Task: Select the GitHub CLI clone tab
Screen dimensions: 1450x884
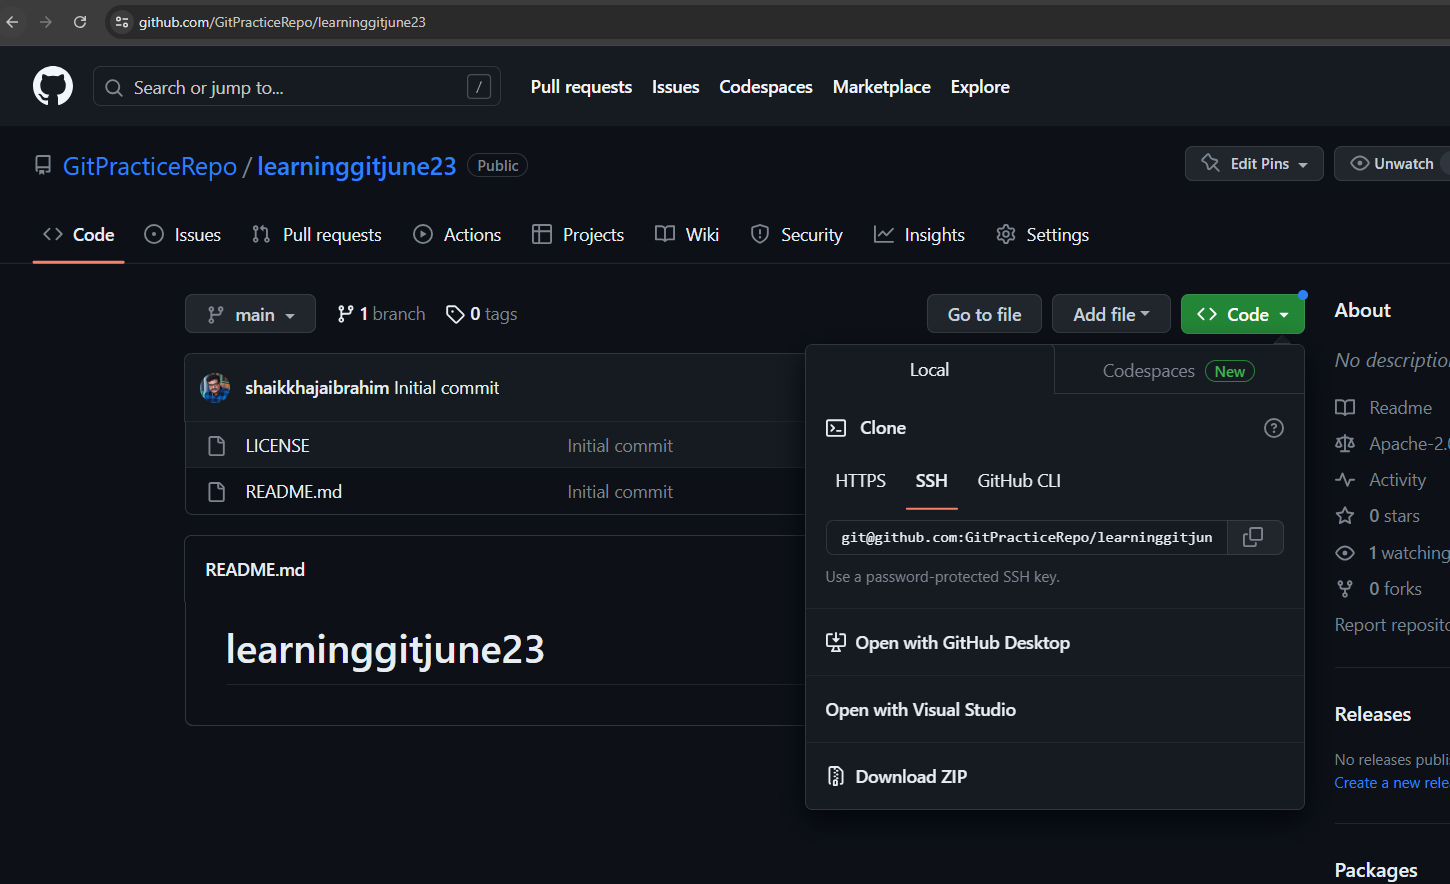Action: coord(1018,481)
